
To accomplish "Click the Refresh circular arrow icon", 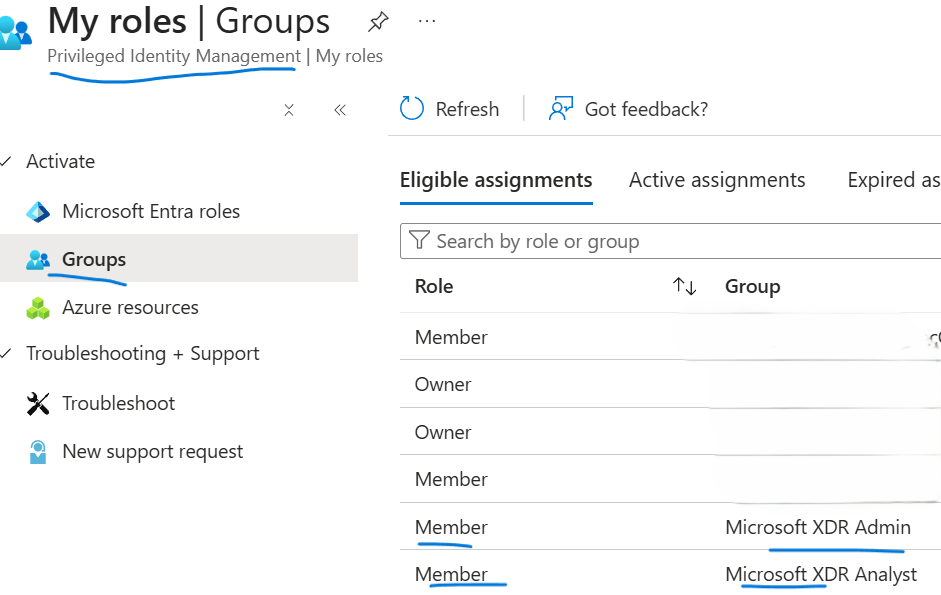I will pos(412,108).
